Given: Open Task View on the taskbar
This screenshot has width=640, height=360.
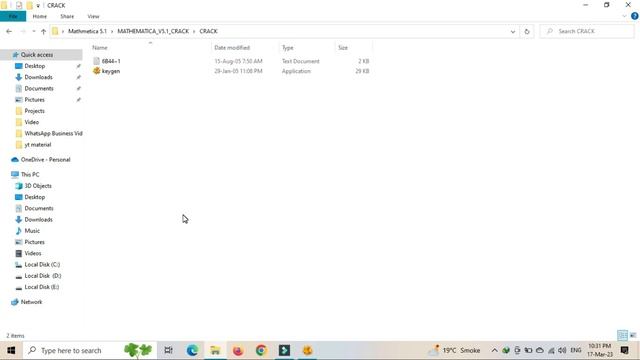Looking at the screenshot, I should (x=168, y=350).
